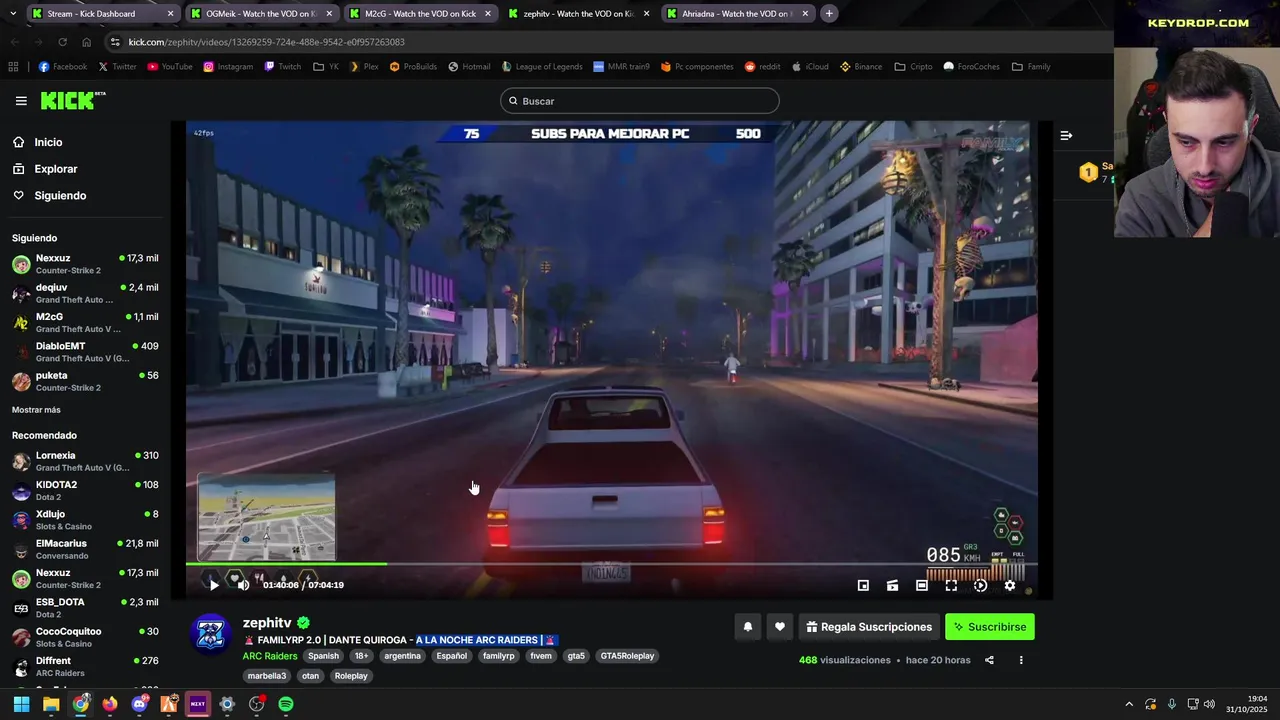Viewport: 1280px width, 720px height.
Task: Select the marbella3 tag
Action: (x=267, y=676)
